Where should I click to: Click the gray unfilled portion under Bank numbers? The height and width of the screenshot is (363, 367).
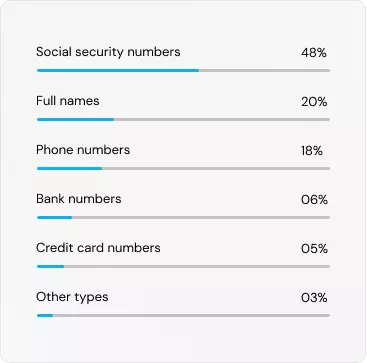(x=201, y=217)
